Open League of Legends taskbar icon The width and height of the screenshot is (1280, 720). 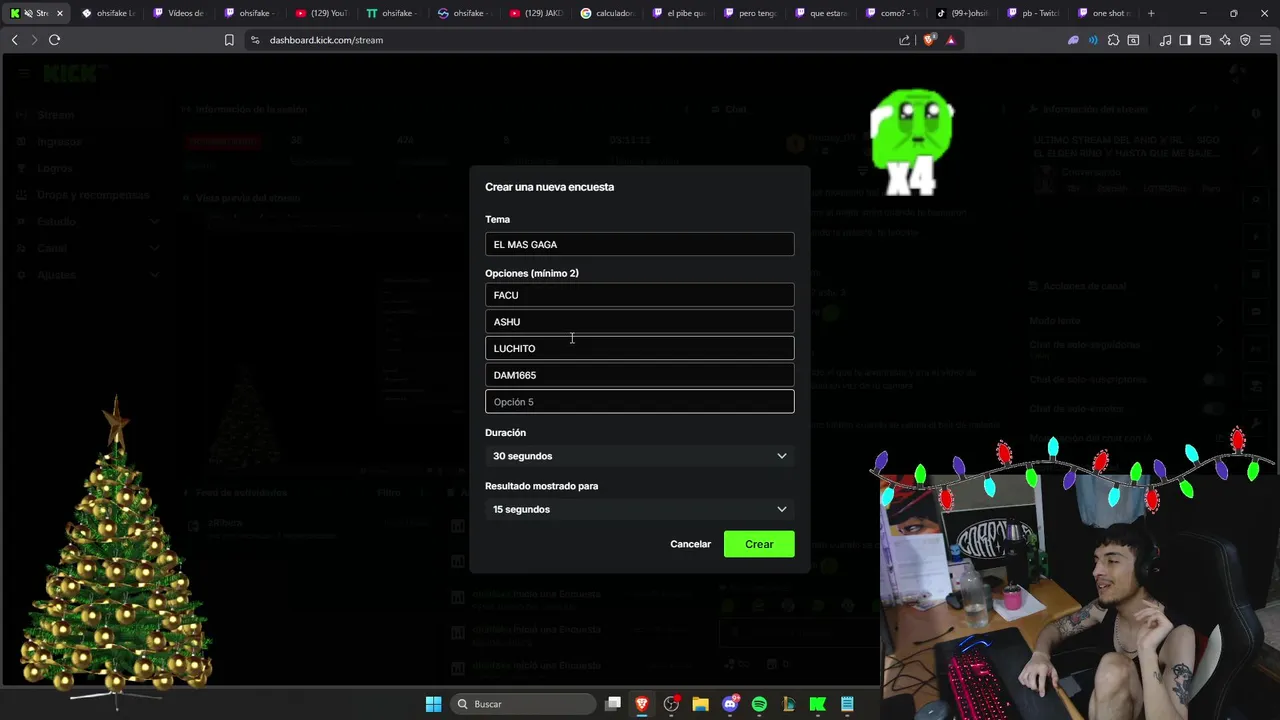[x=788, y=704]
